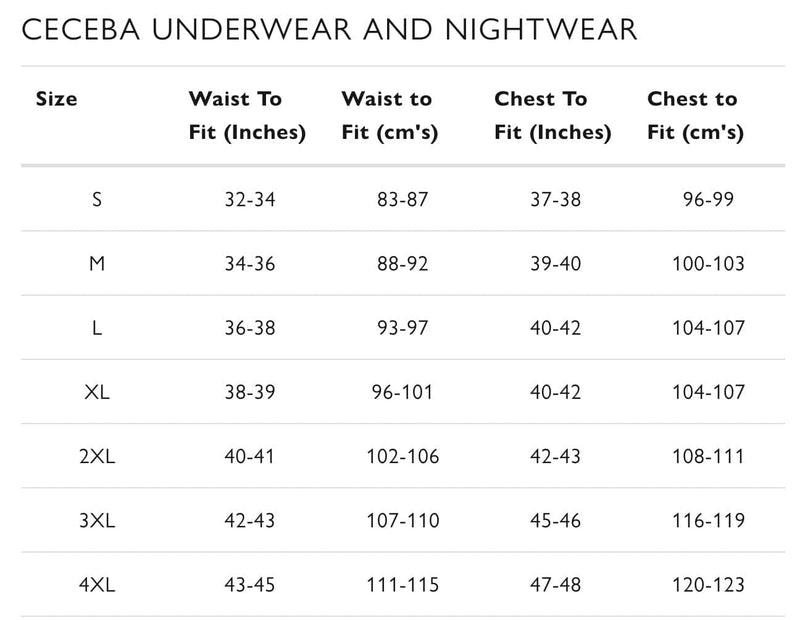Click the Chest to Fit (cm's) header
The height and width of the screenshot is (620, 800).
click(x=695, y=115)
